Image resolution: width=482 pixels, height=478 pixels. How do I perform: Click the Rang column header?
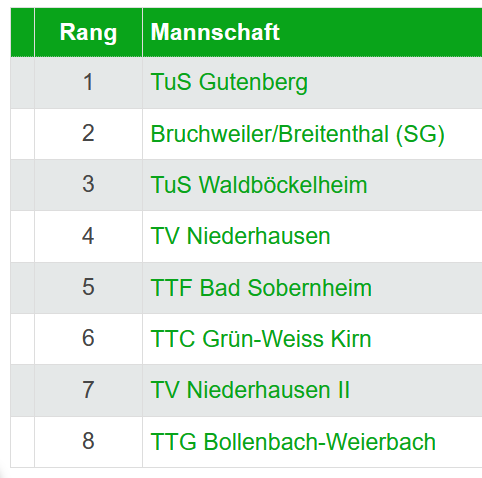[x=88, y=32]
